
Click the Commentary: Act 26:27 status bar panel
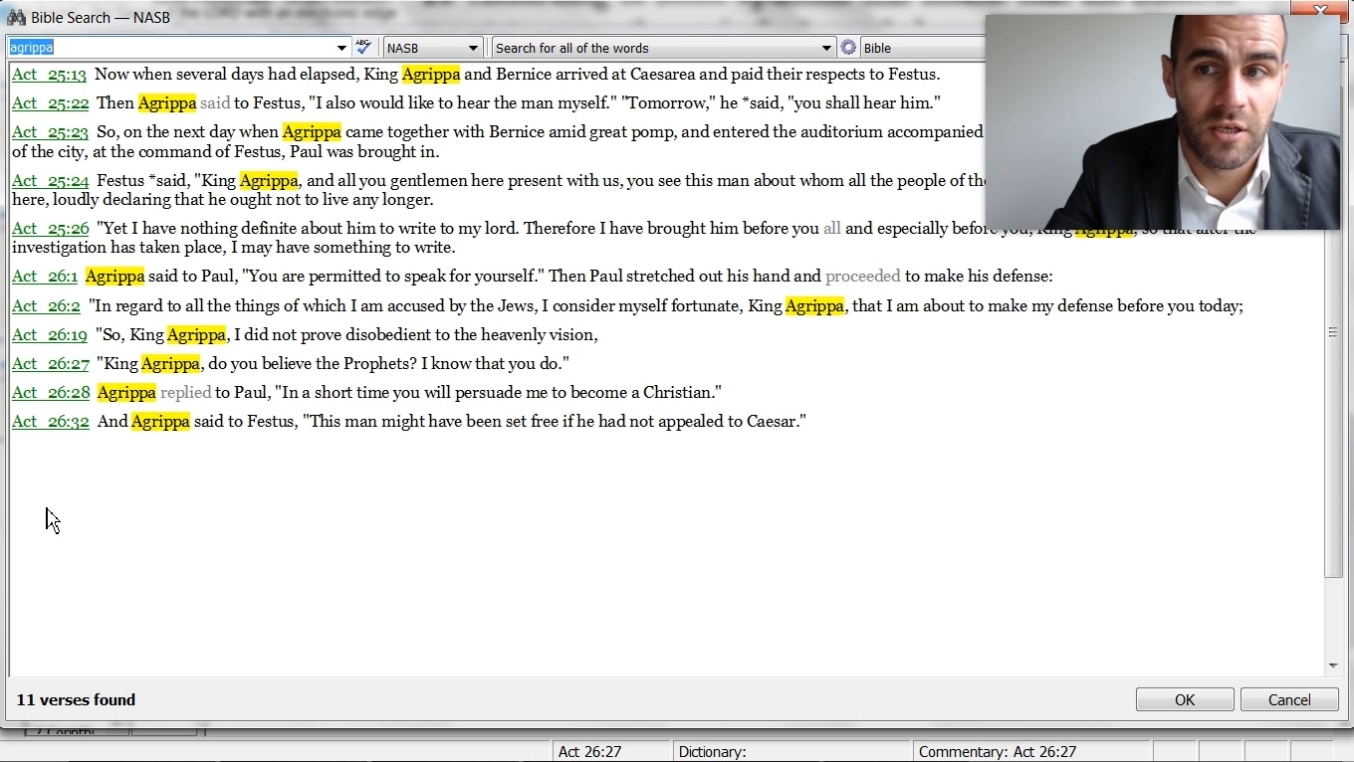997,752
